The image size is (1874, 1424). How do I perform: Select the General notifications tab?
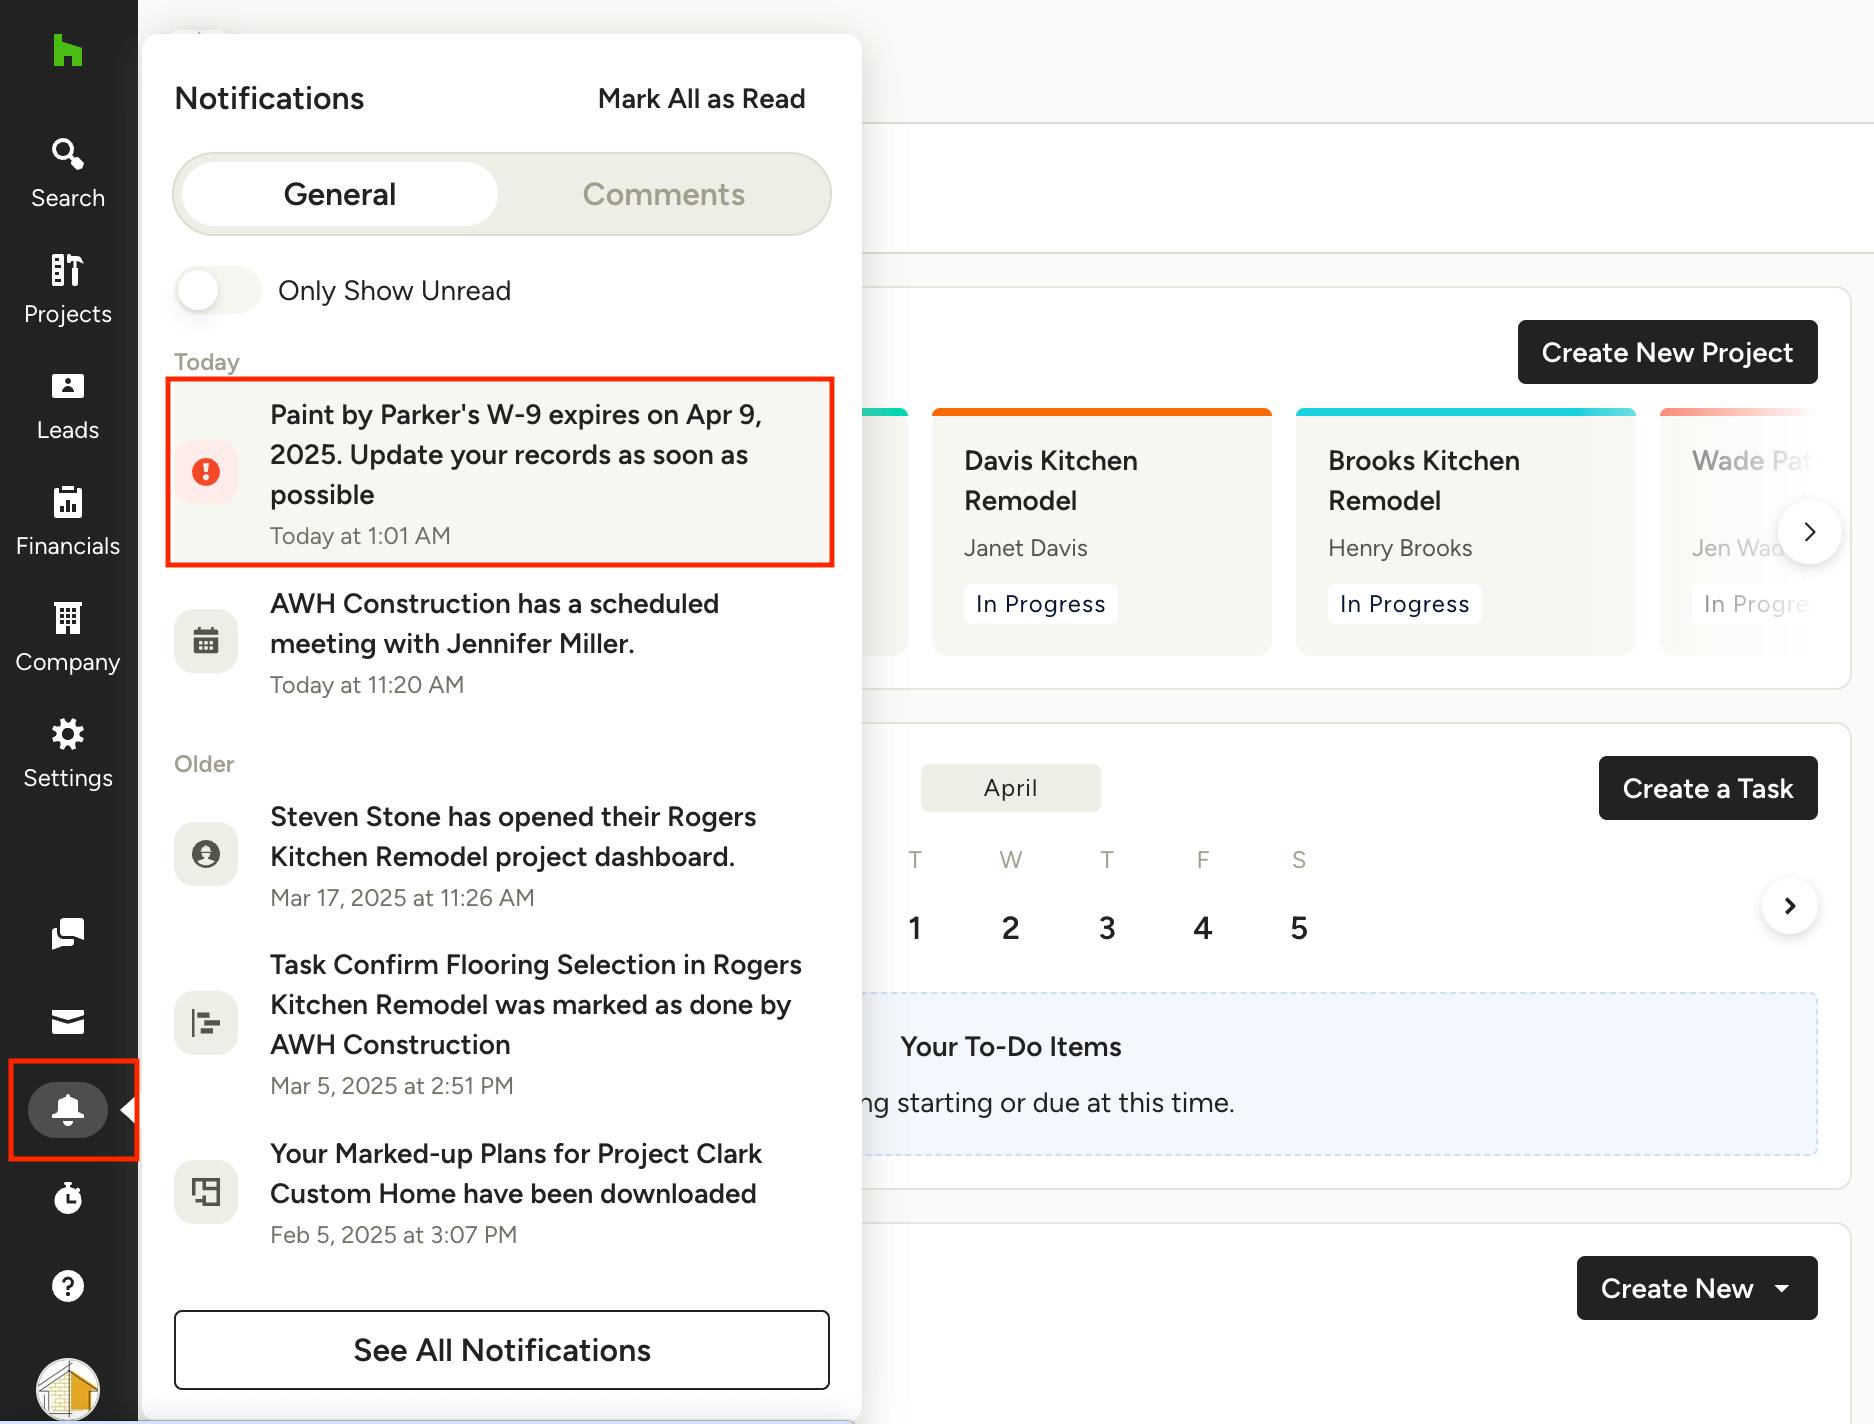coord(340,194)
